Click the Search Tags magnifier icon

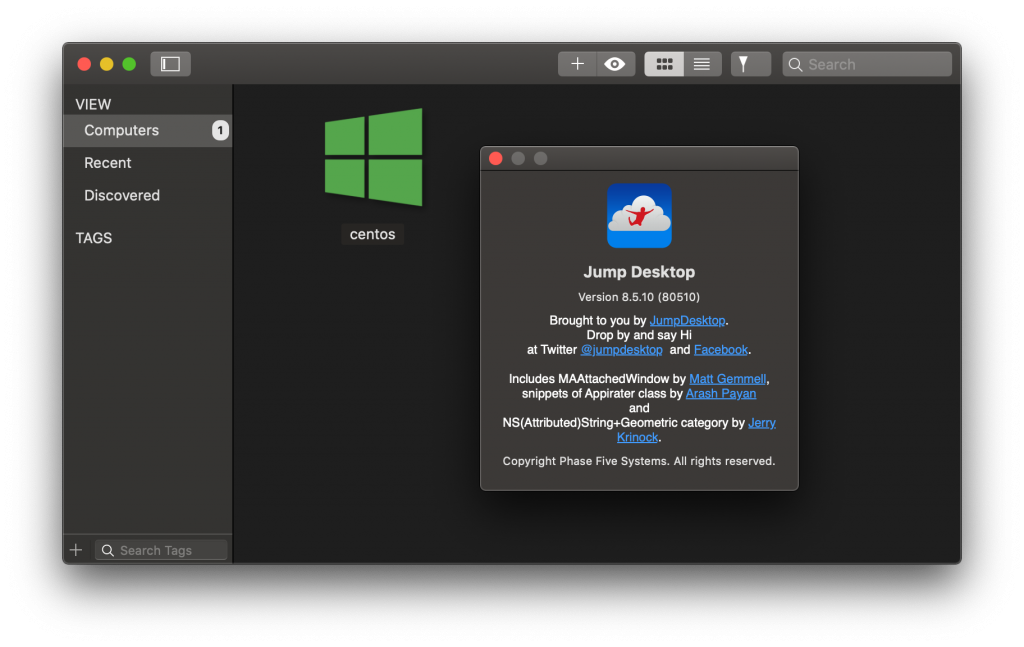point(108,550)
